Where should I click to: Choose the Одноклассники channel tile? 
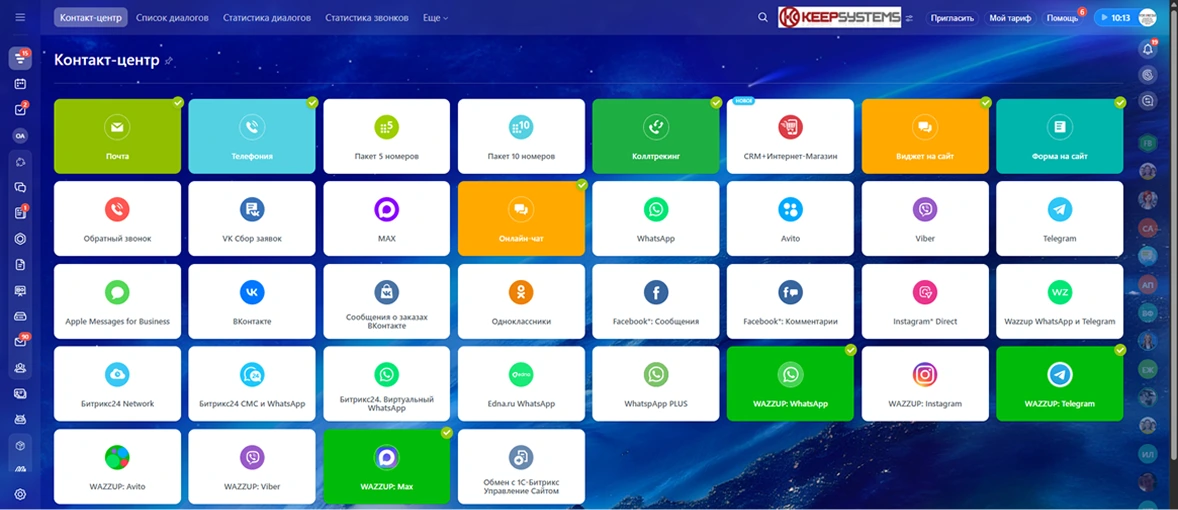point(521,301)
